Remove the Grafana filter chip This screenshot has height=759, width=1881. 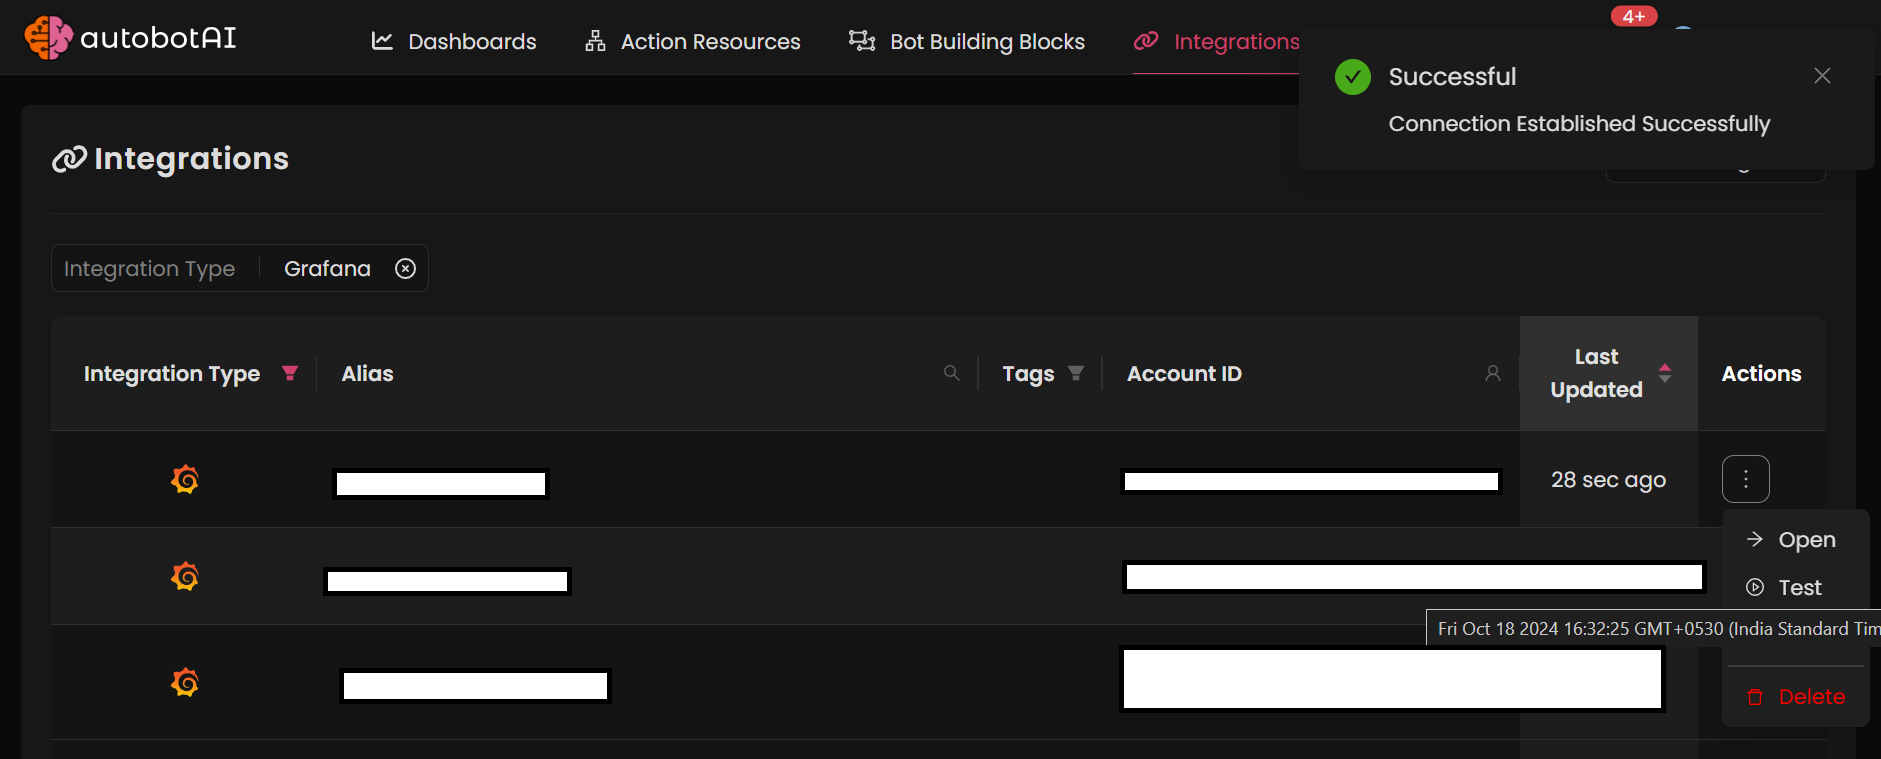pos(405,268)
